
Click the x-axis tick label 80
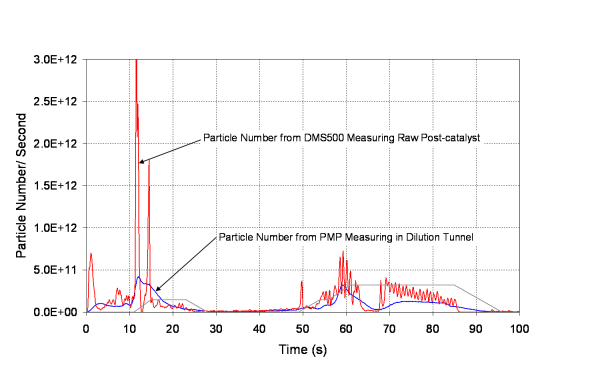point(432,329)
